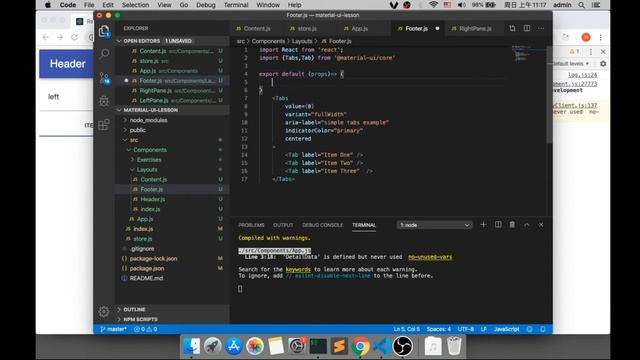Change the UTF-8 encoding setting
Viewport: 640px width, 360px height.
tap(466, 329)
